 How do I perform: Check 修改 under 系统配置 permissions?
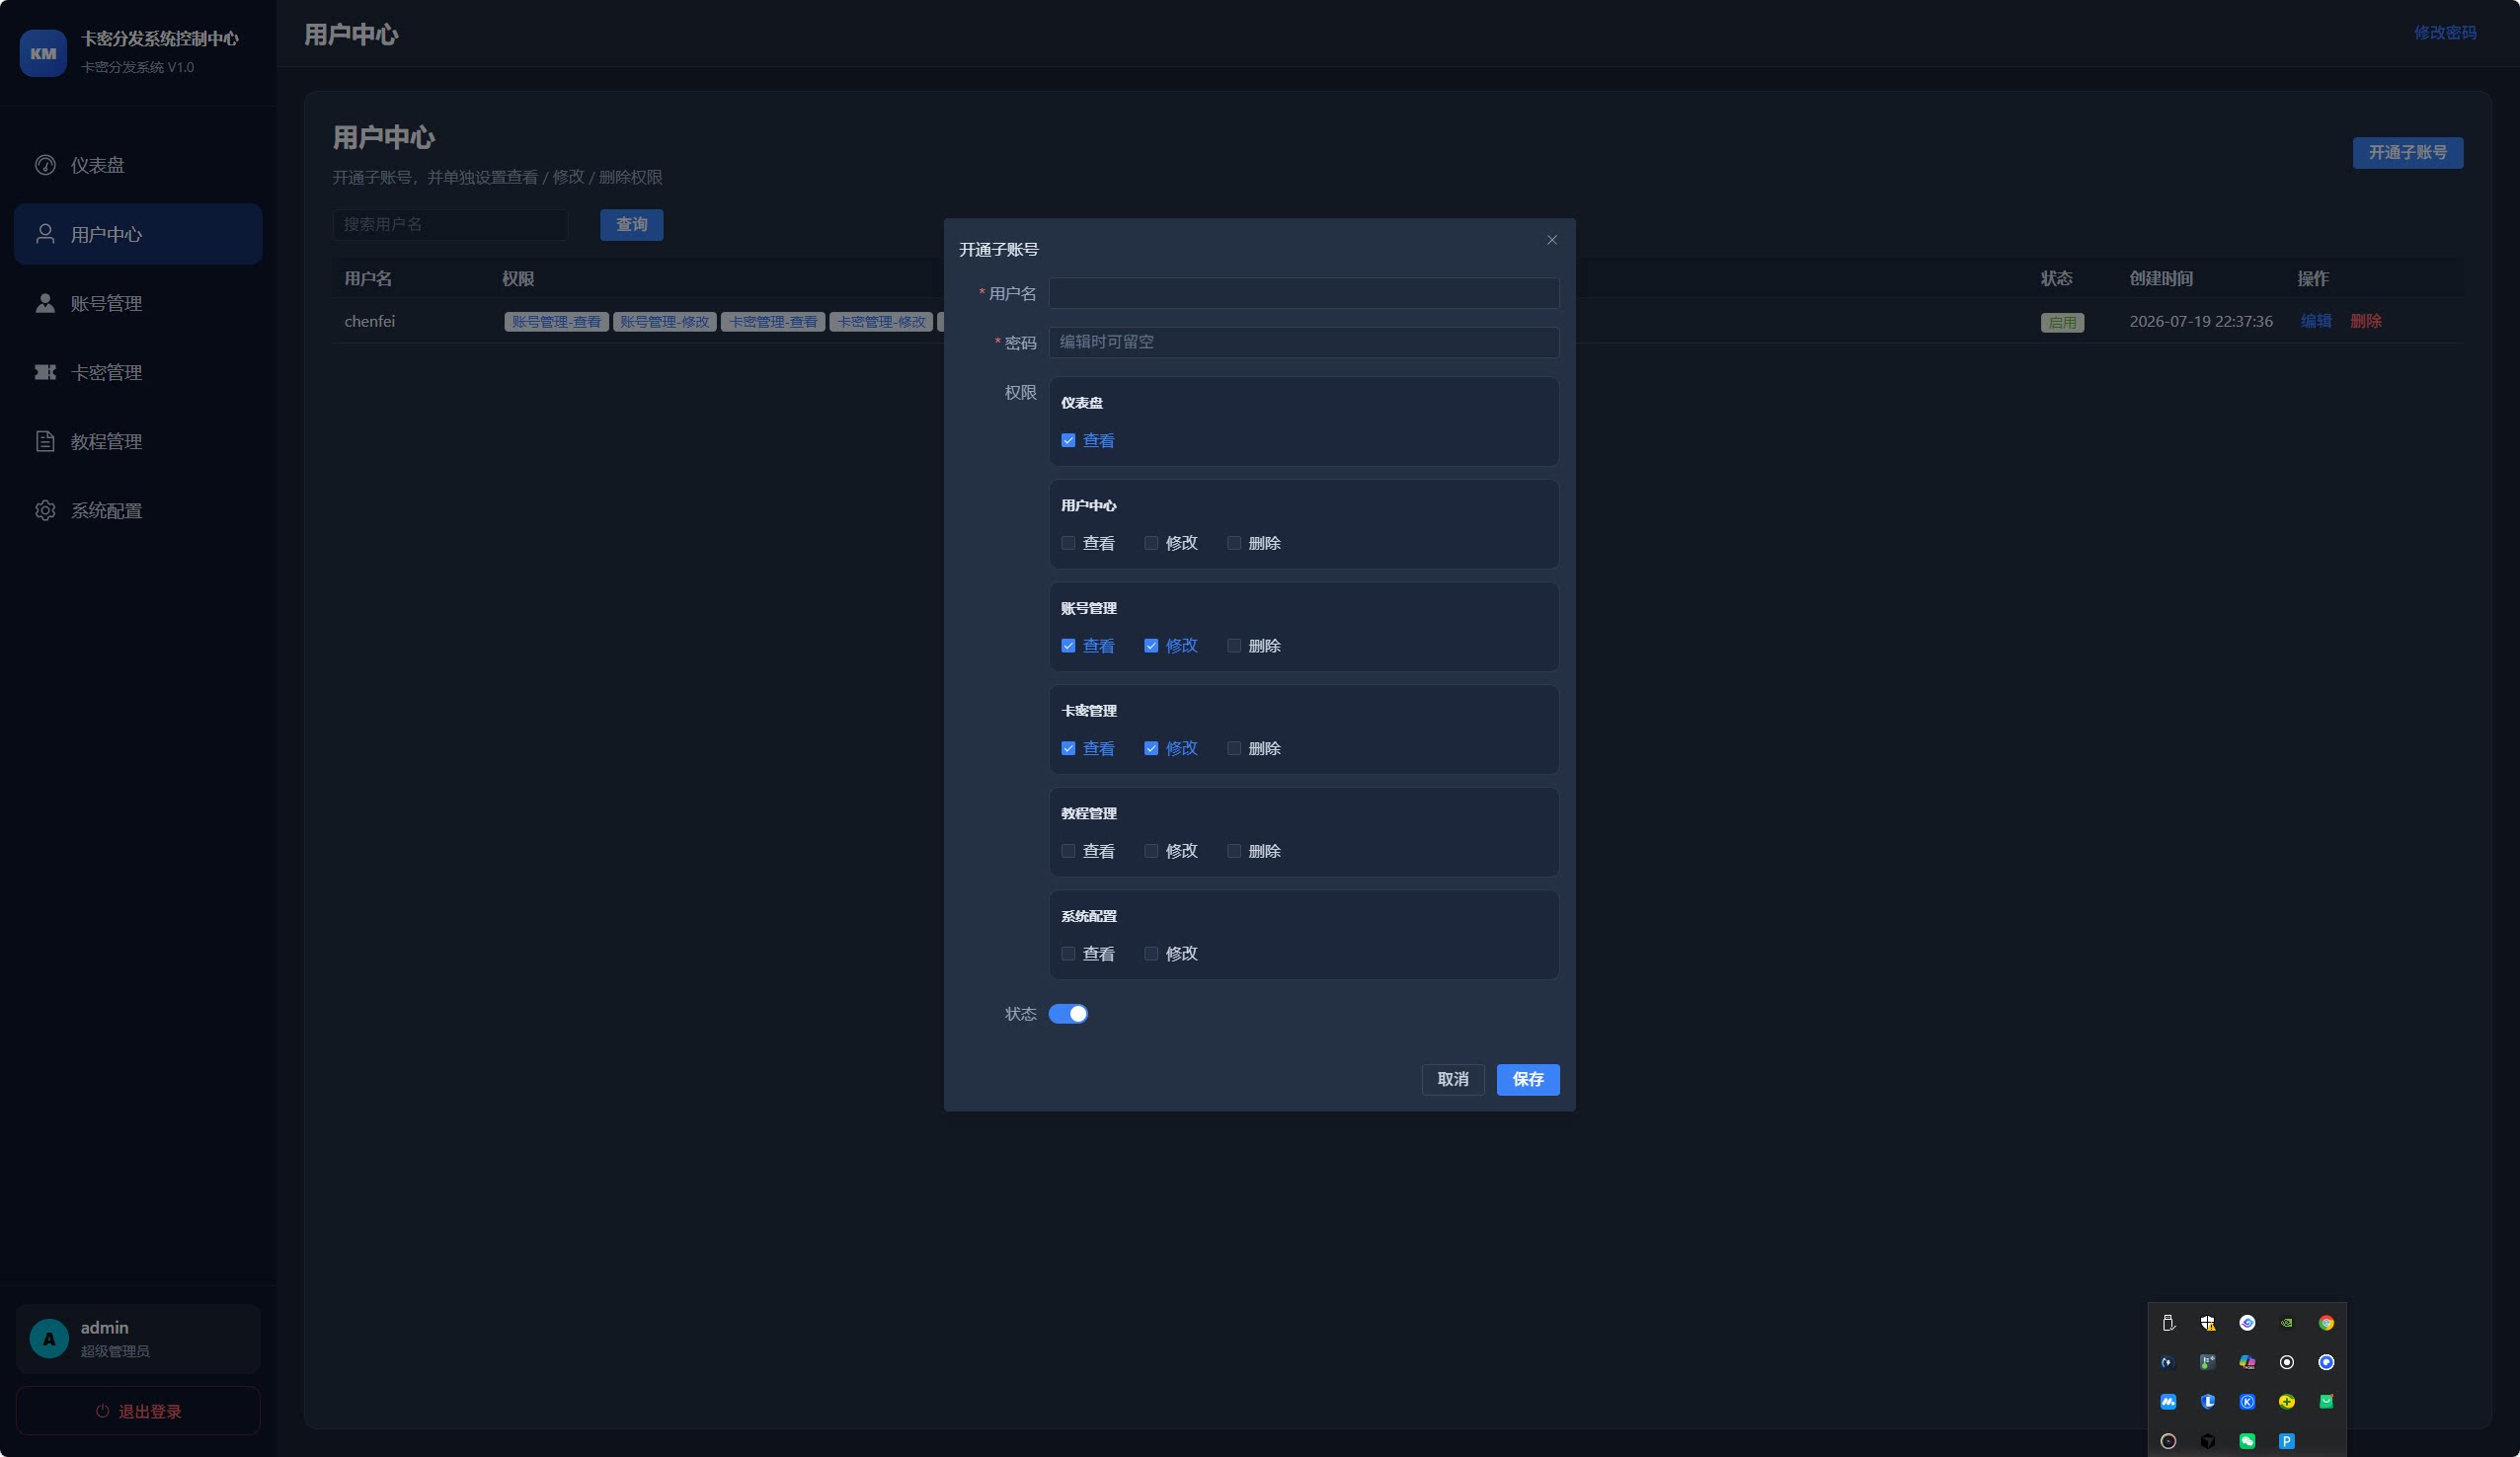click(x=1151, y=954)
